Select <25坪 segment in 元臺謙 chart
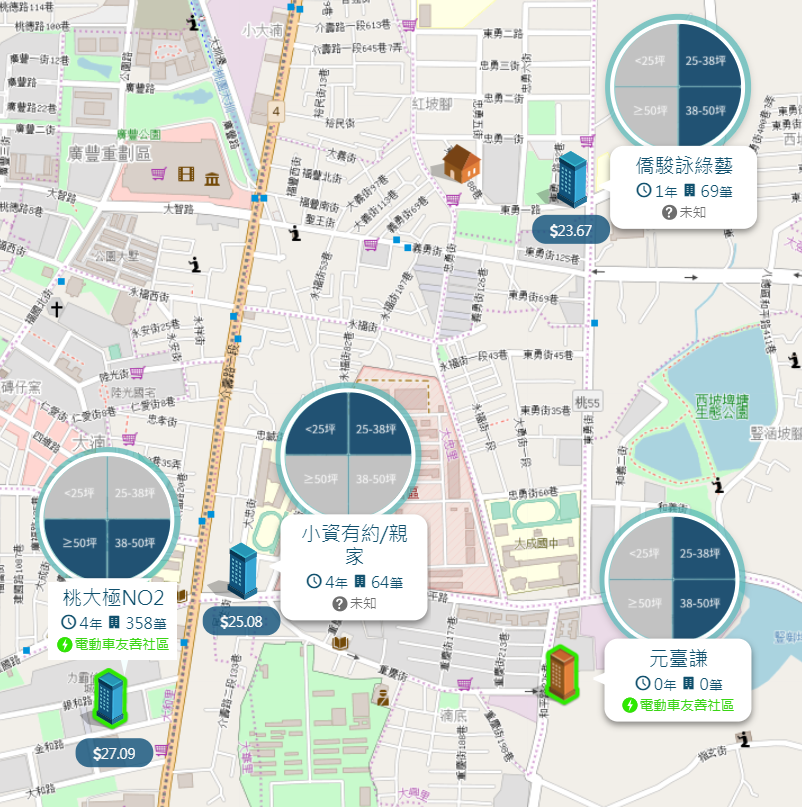The width and height of the screenshot is (802, 807). 641,549
